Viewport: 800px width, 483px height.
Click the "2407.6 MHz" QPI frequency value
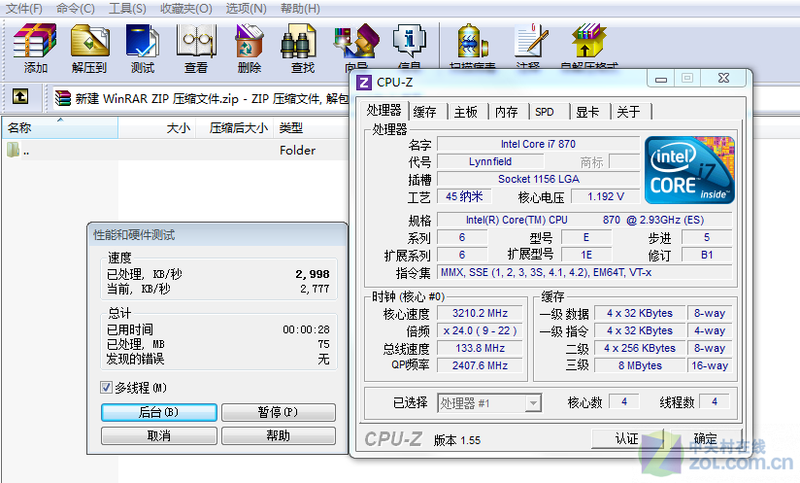coord(480,365)
